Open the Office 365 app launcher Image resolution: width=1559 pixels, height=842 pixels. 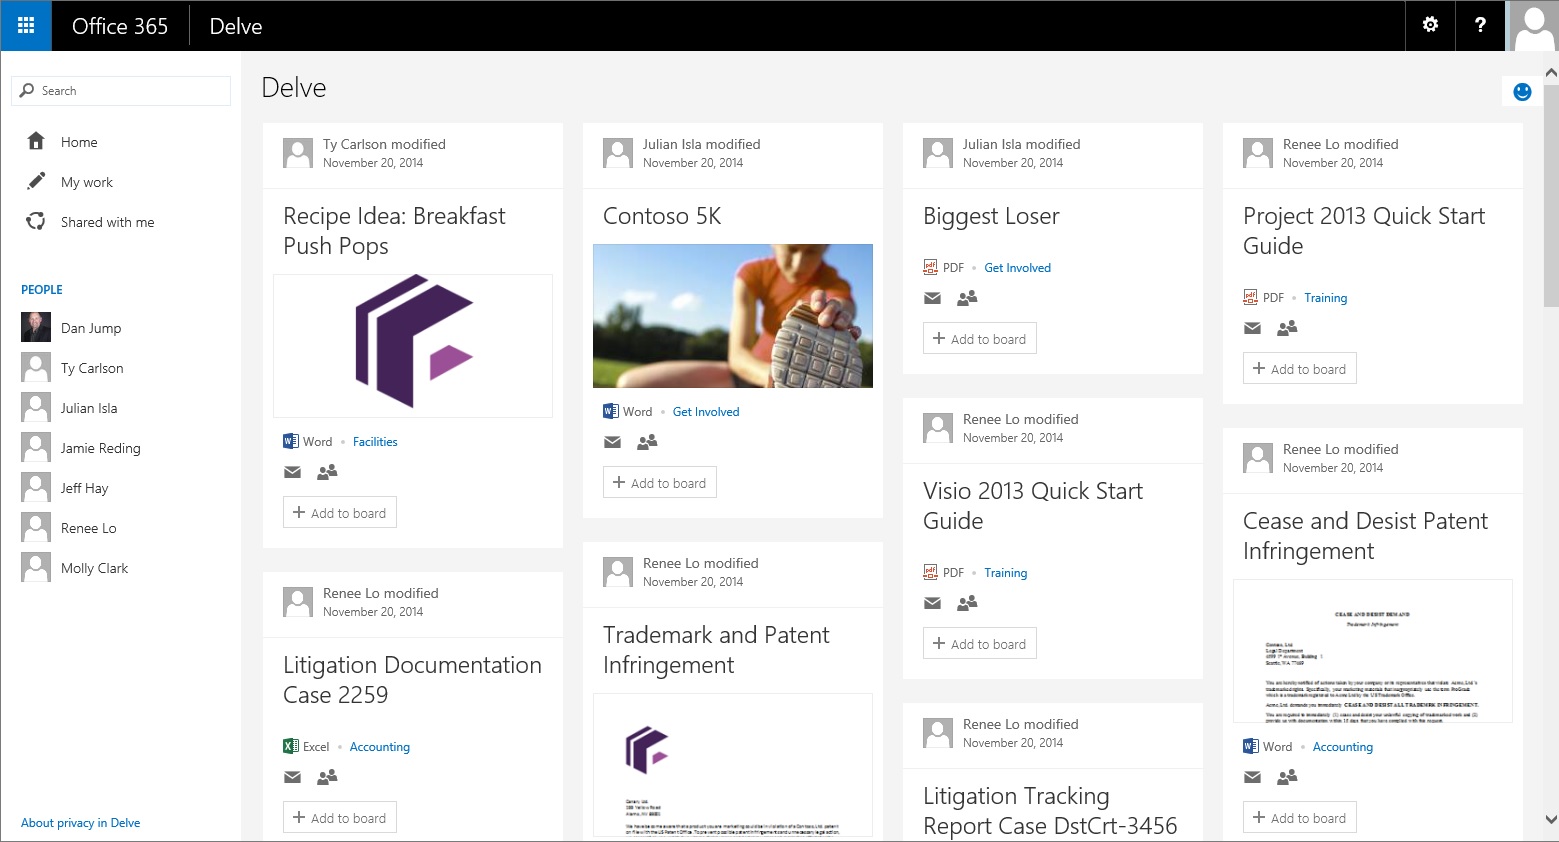click(26, 26)
